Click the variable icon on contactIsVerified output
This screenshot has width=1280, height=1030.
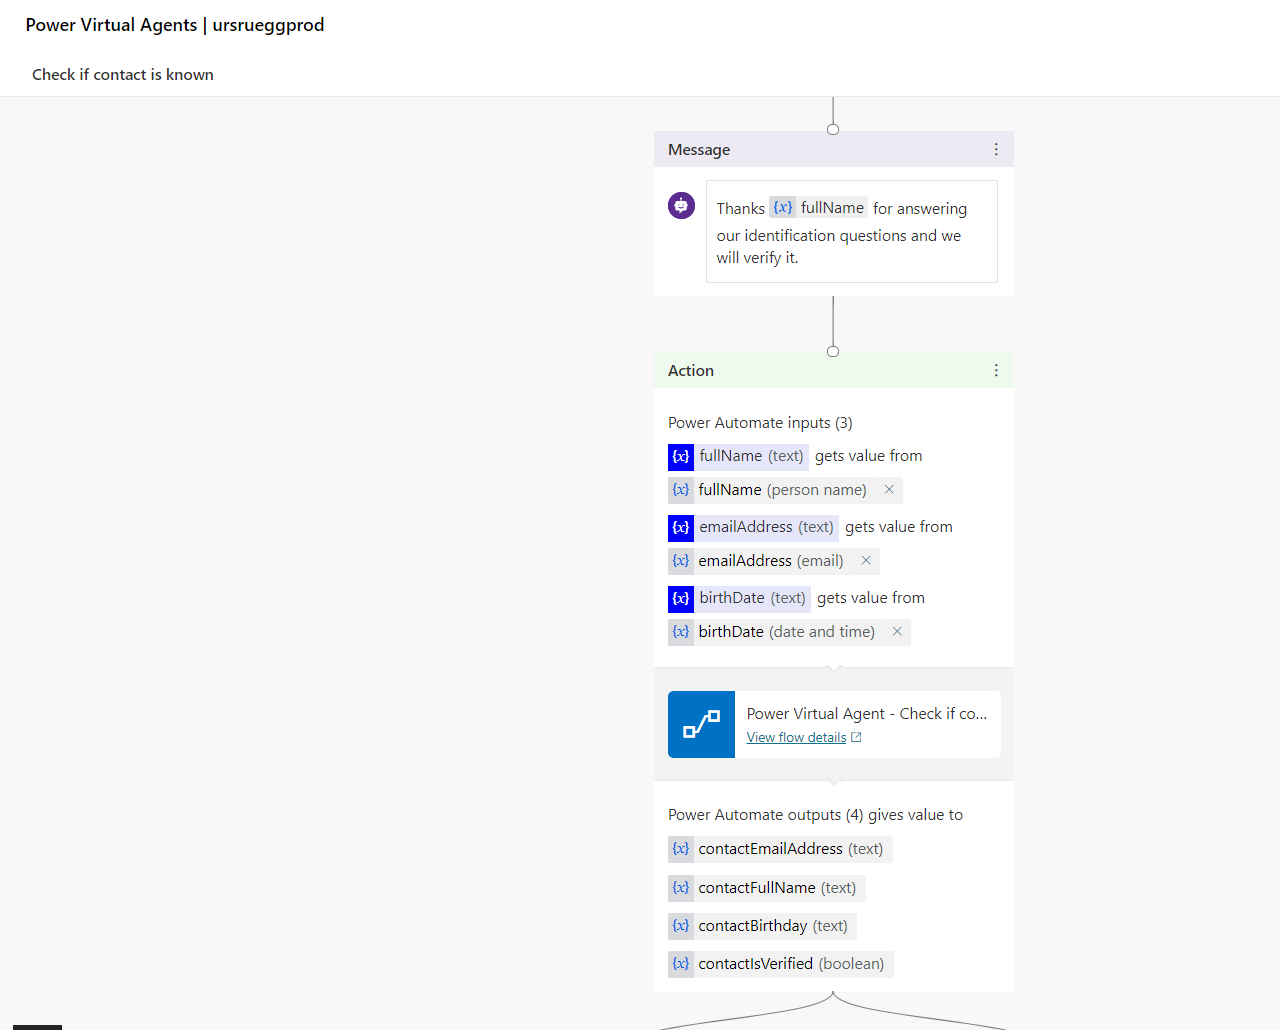[x=681, y=964]
